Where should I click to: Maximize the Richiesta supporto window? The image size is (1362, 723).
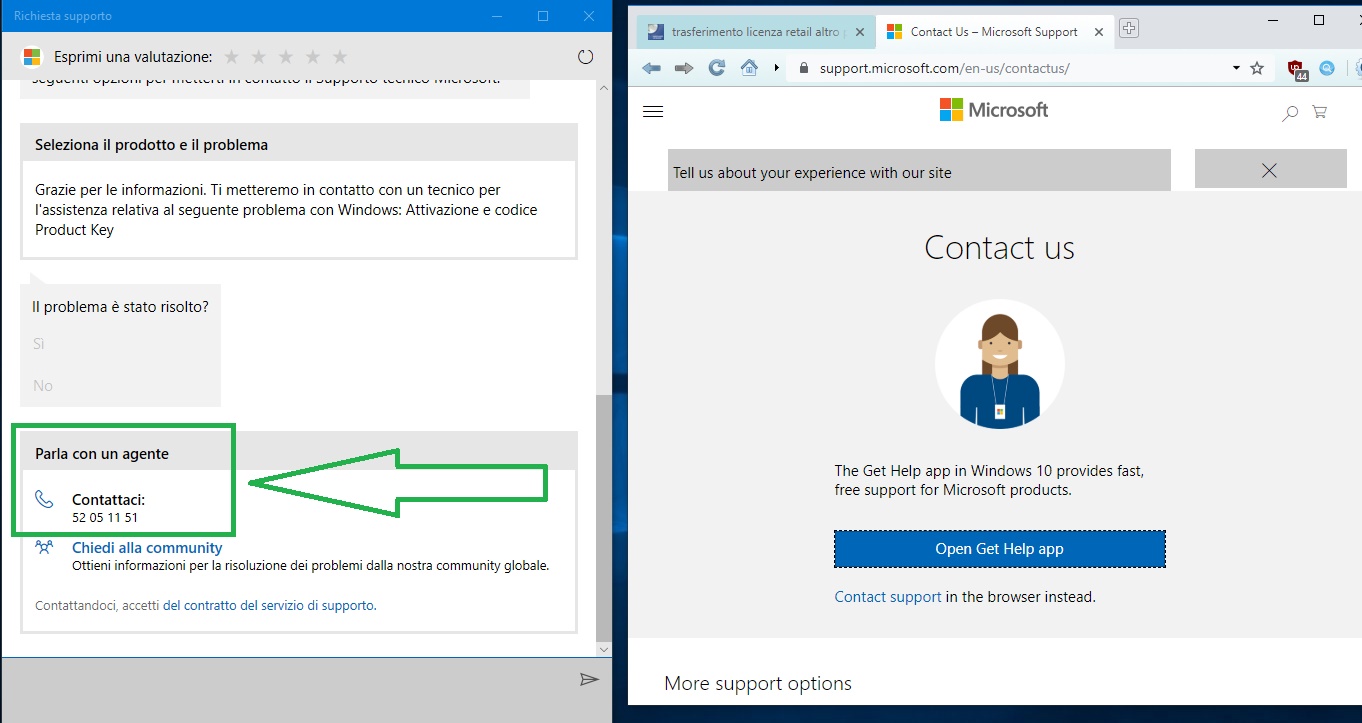point(543,16)
